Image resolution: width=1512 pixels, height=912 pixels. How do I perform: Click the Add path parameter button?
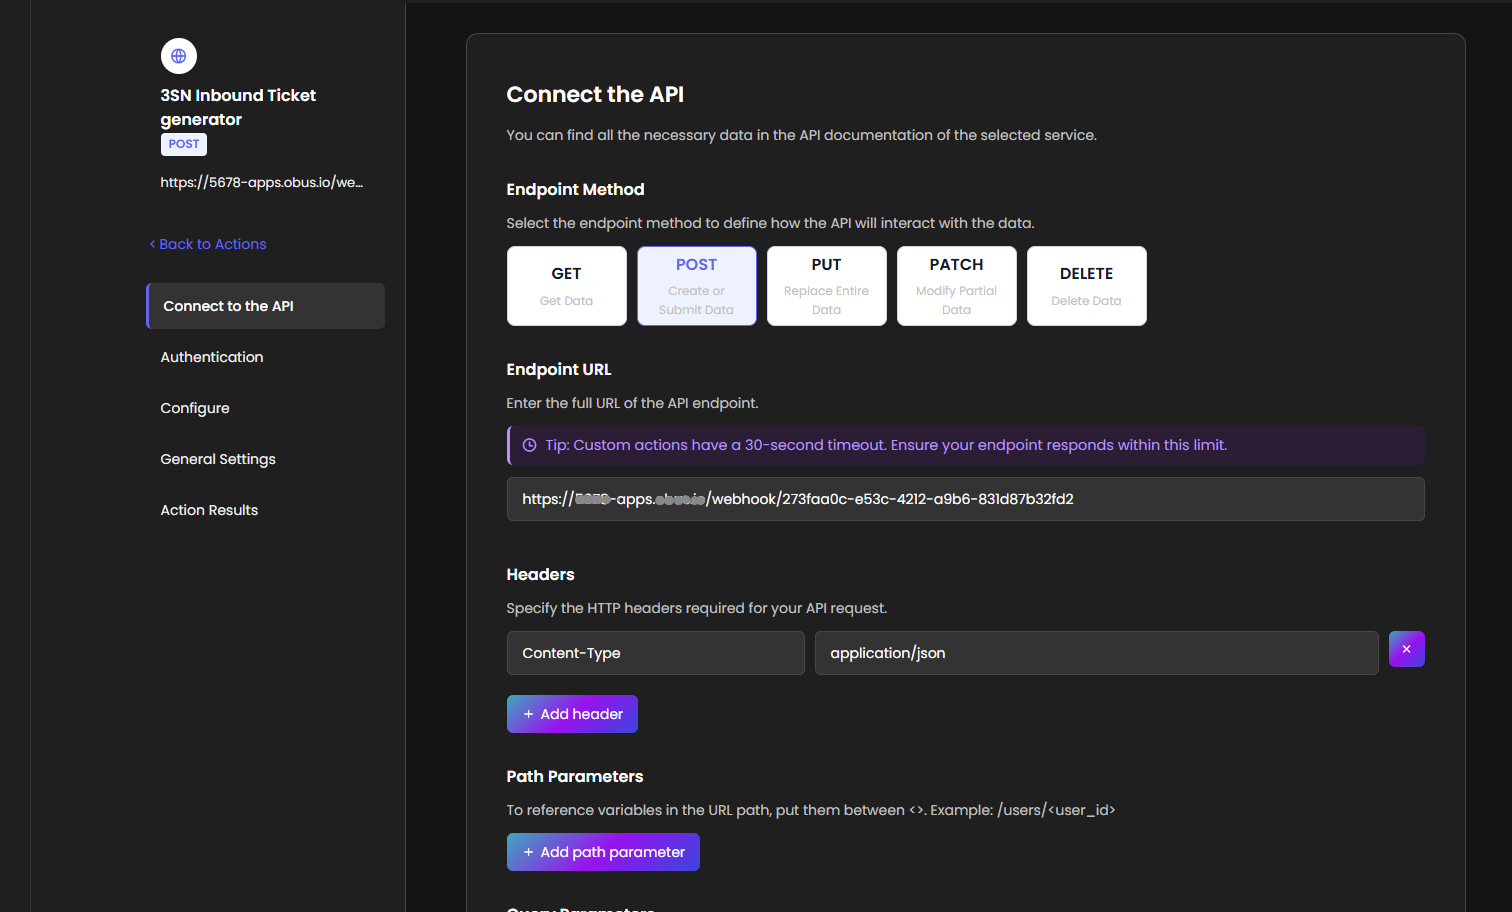(603, 852)
